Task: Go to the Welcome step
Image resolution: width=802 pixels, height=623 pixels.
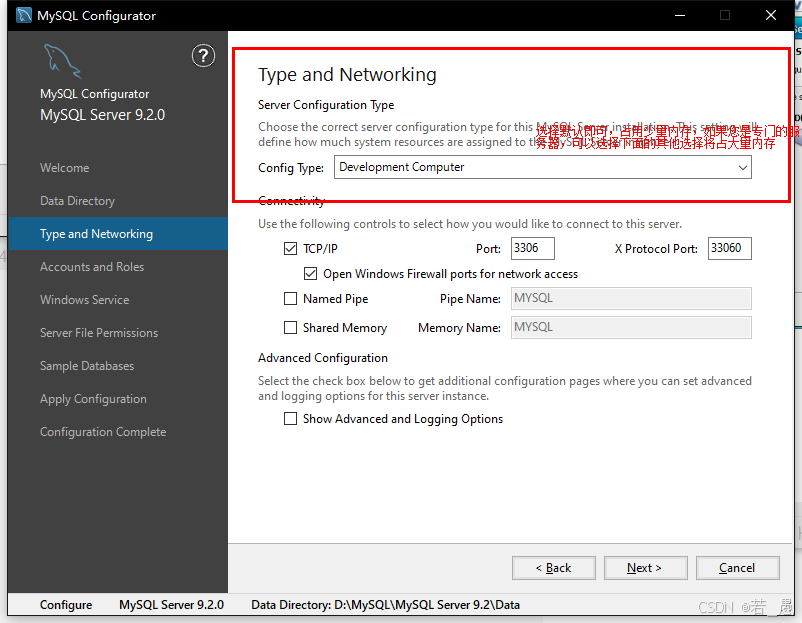Action: tap(65, 168)
